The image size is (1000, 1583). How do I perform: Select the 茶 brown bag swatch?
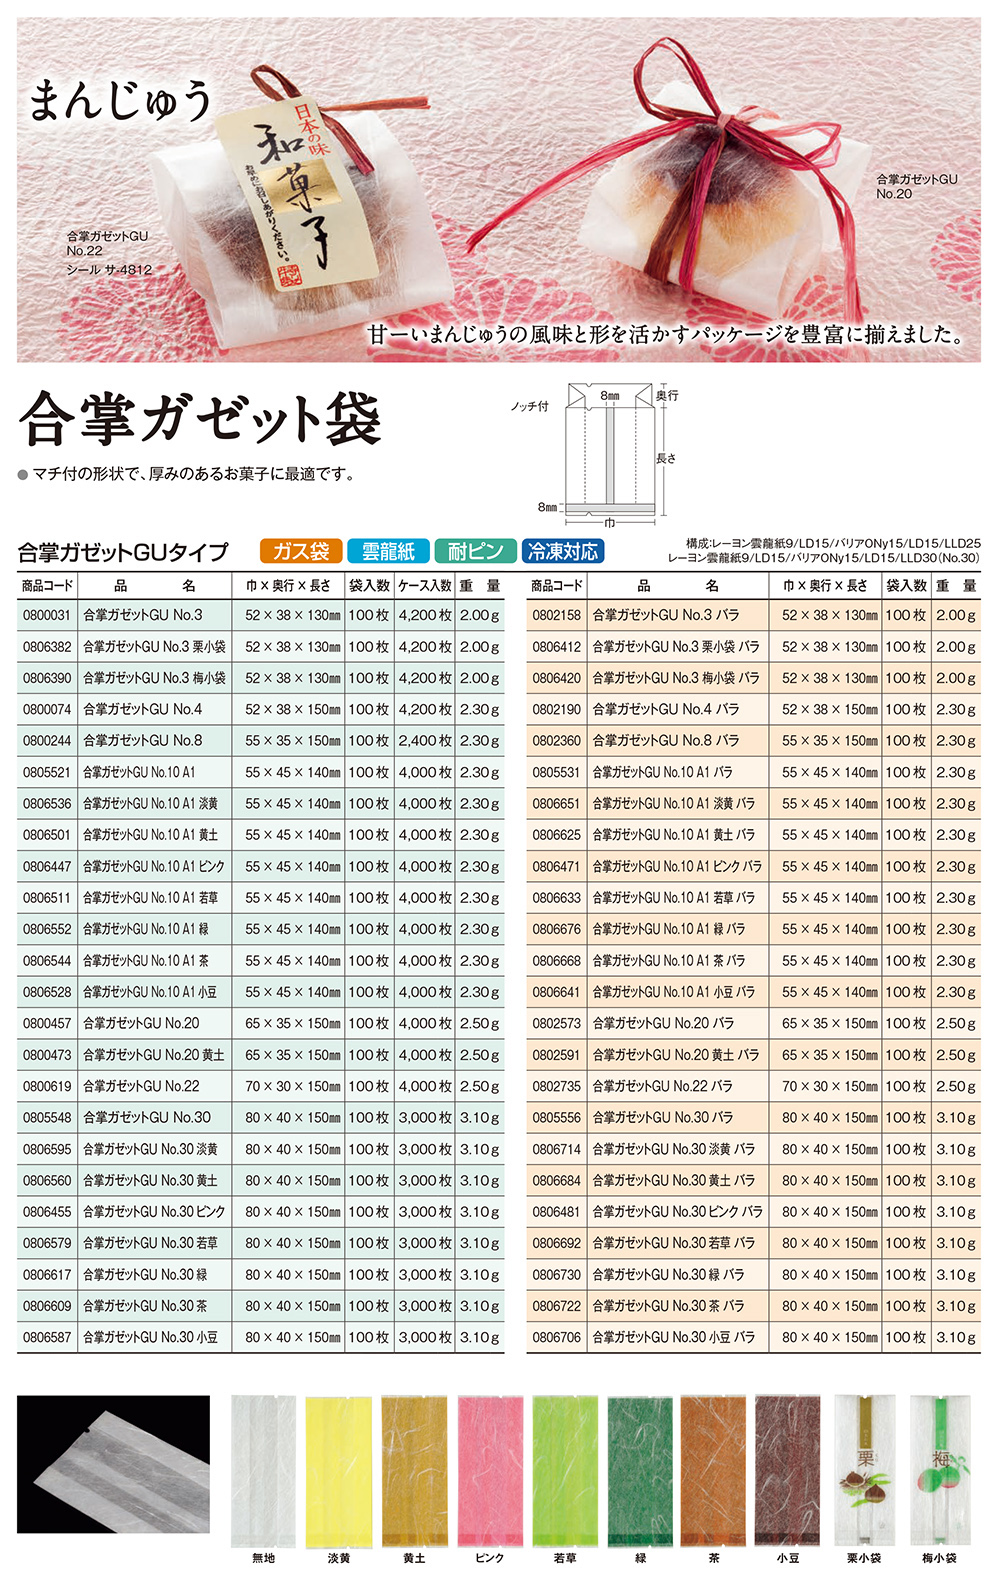[713, 1470]
